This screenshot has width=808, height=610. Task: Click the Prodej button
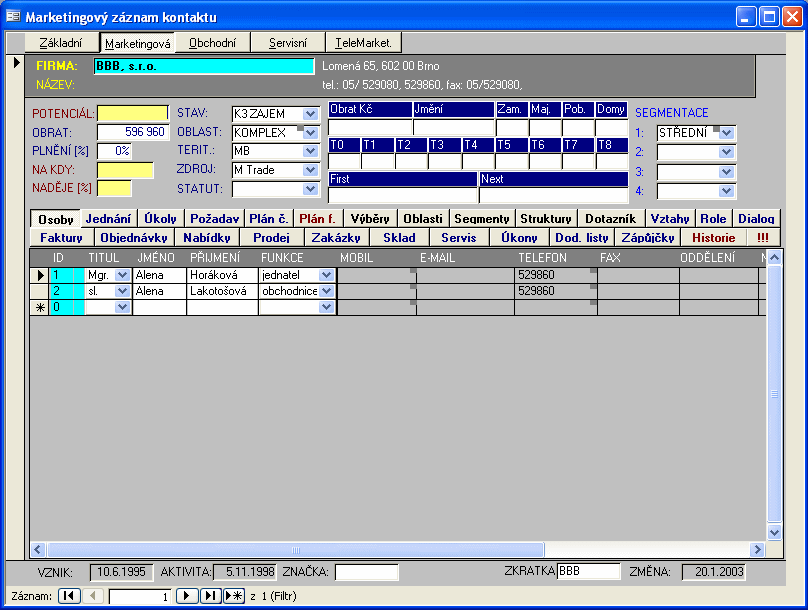(x=272, y=238)
